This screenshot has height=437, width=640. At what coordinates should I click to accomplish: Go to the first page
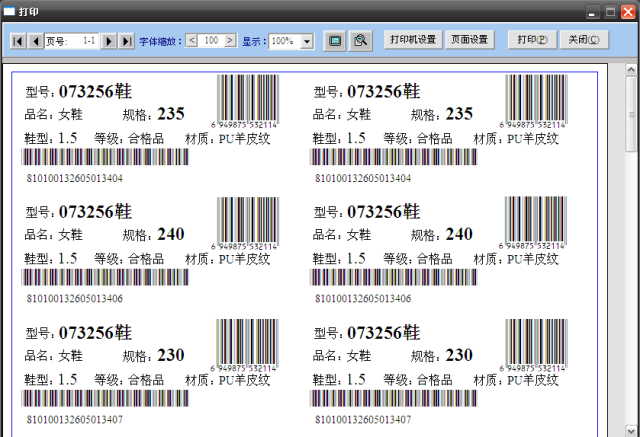(x=18, y=41)
